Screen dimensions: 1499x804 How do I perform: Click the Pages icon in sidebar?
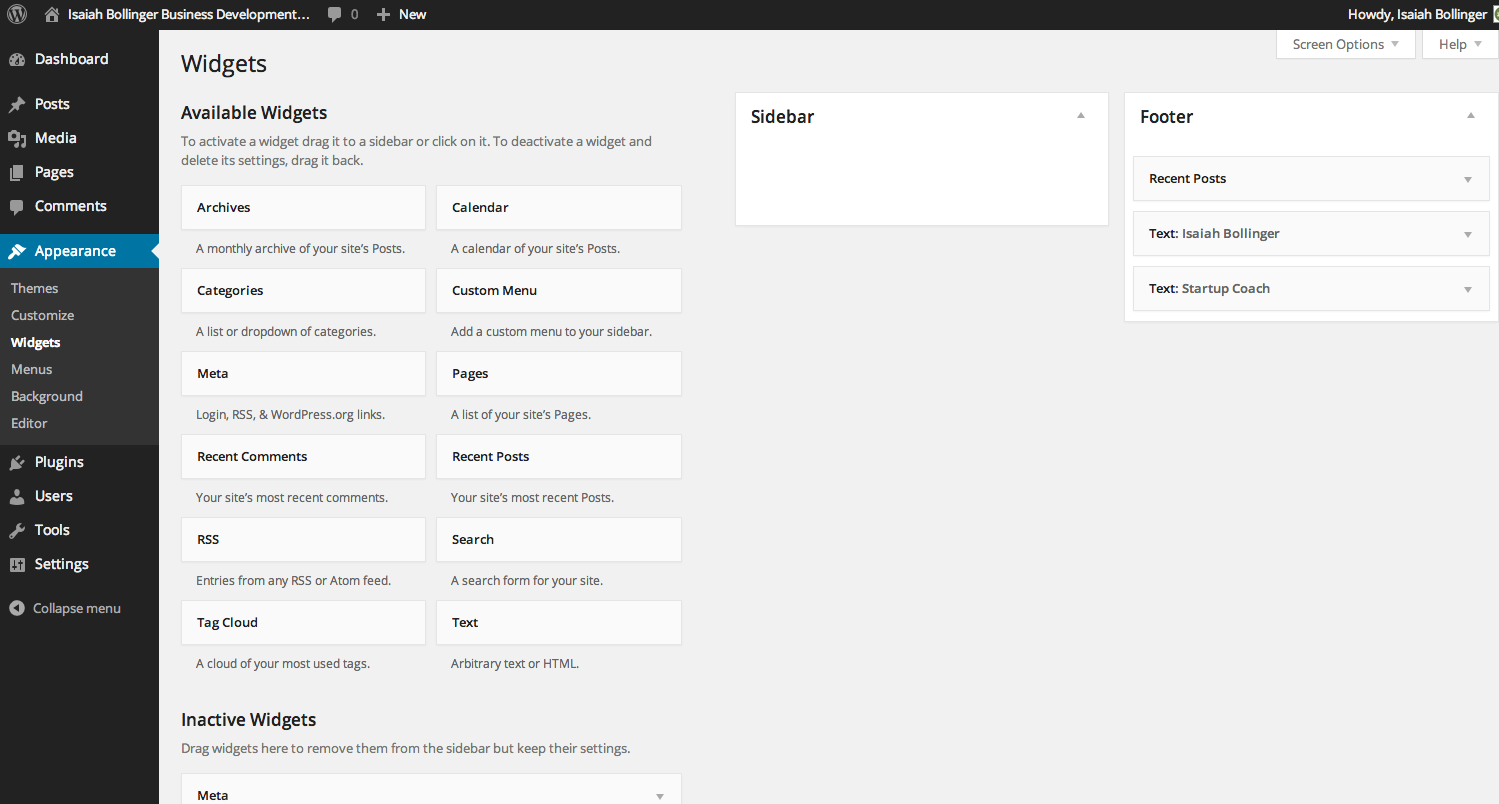(x=17, y=172)
